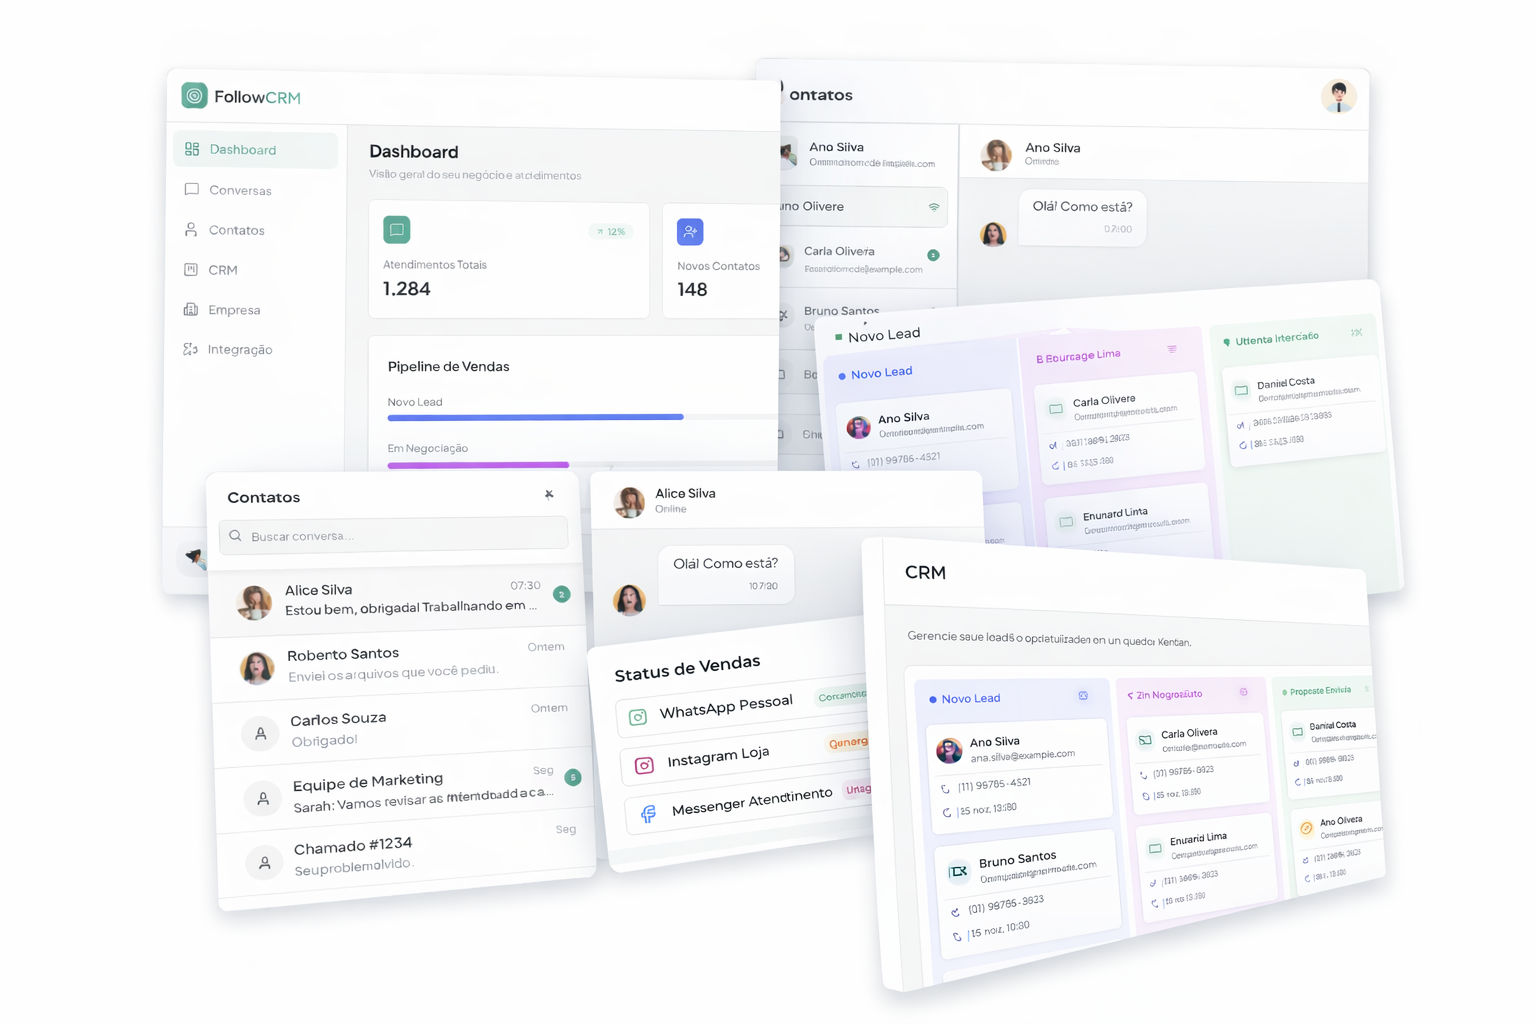Image resolution: width=1536 pixels, height=1024 pixels.
Task: Open the profile avatar at top right
Action: click(x=1338, y=96)
